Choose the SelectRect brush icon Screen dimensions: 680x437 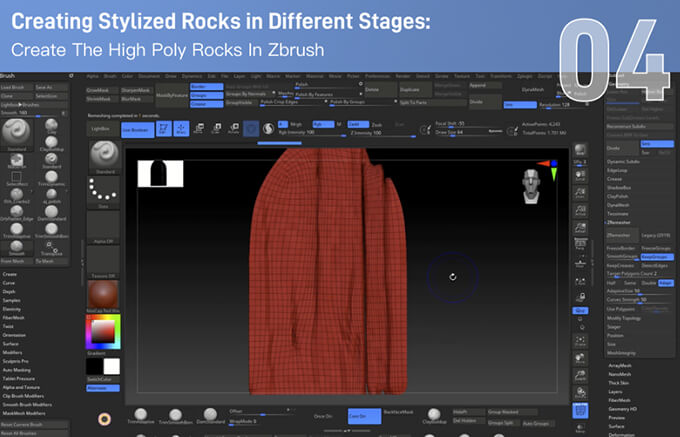16,178
